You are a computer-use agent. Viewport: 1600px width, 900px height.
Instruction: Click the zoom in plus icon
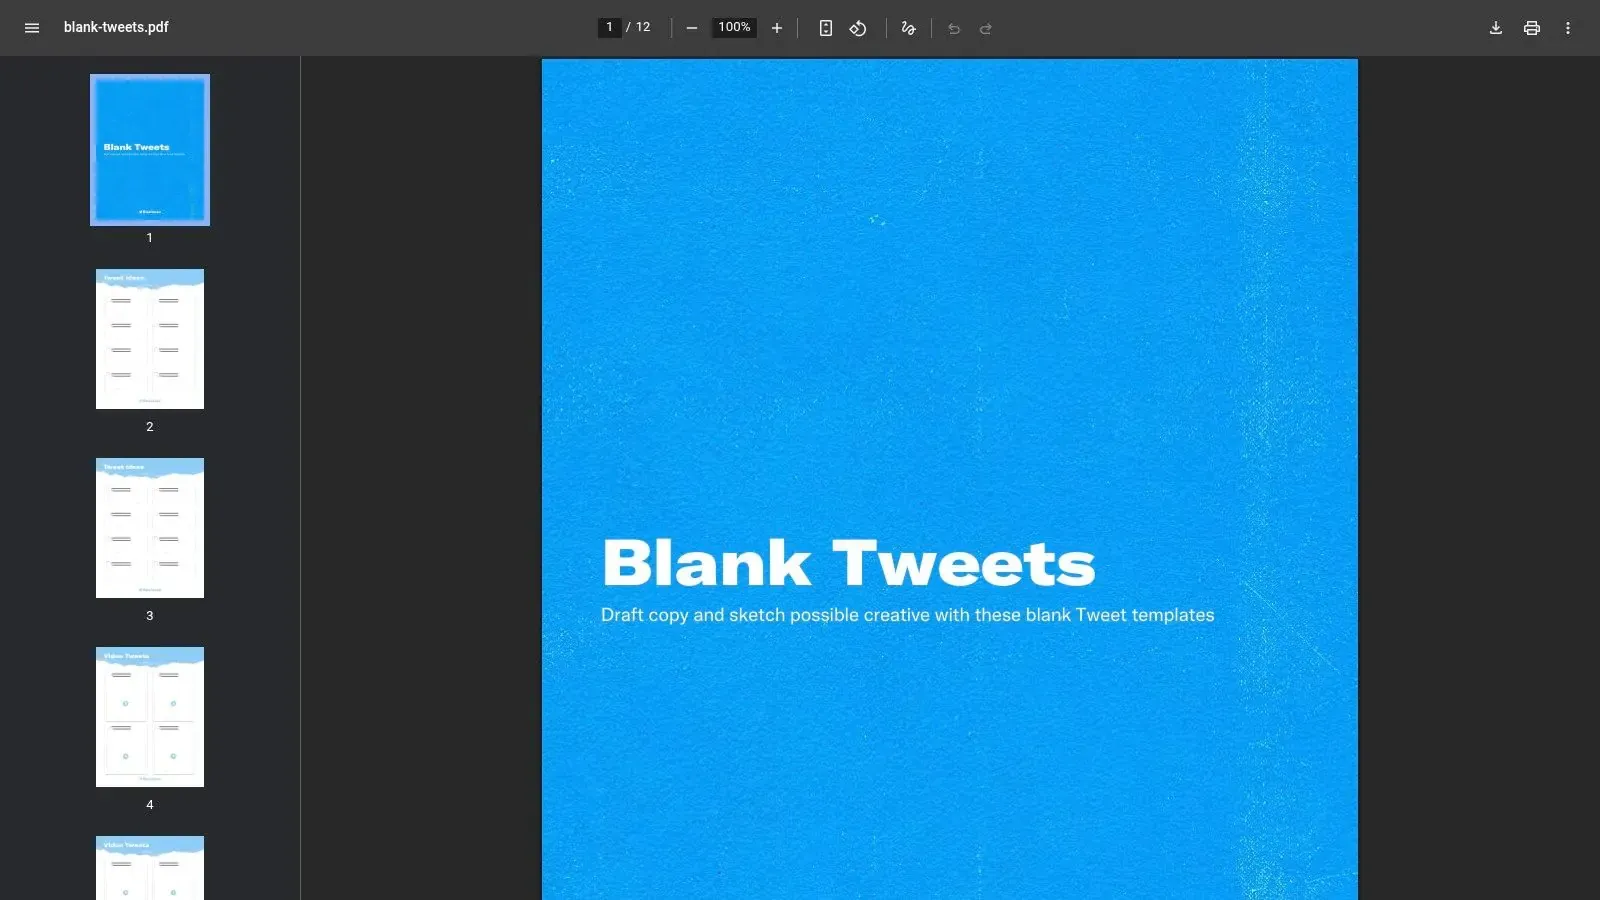[777, 28]
